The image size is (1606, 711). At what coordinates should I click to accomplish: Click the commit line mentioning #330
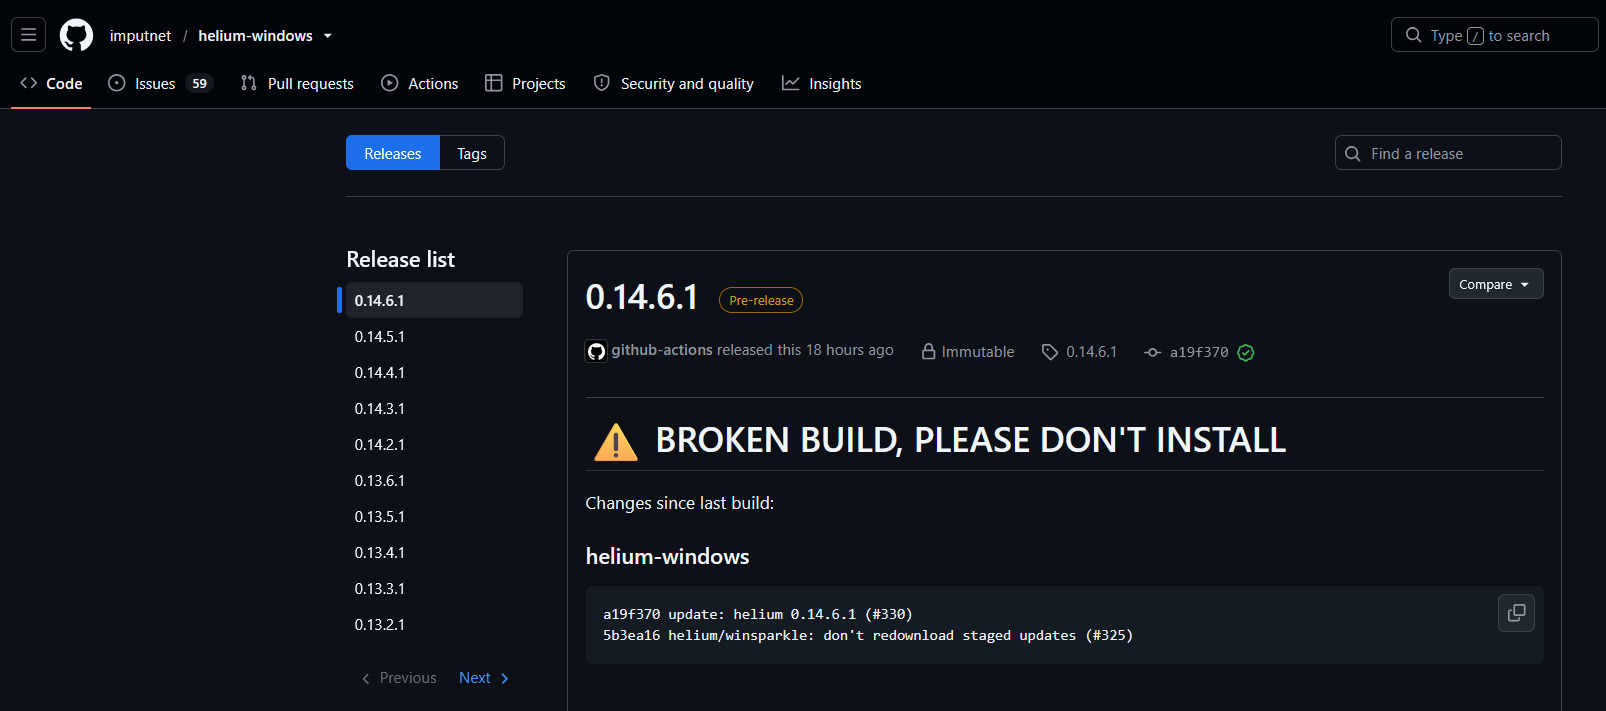point(758,614)
